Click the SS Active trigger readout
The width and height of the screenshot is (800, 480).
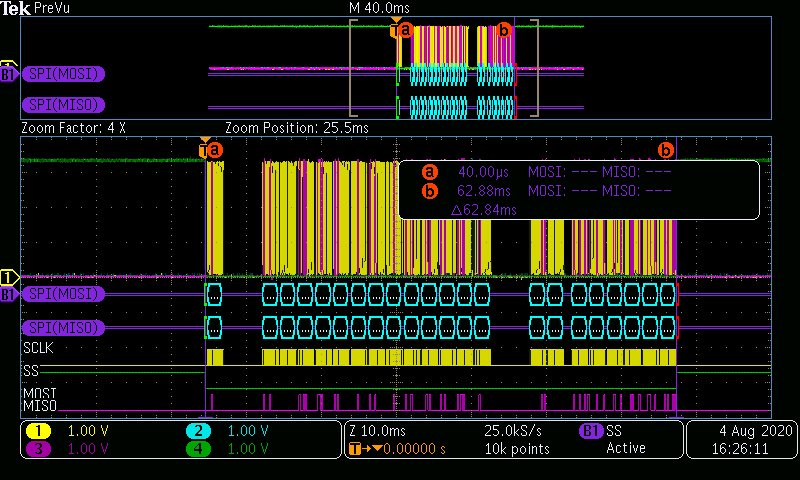pos(626,440)
